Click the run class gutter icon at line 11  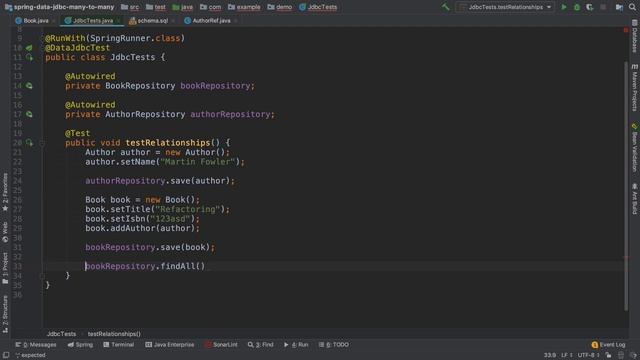pyautogui.click(x=29, y=58)
